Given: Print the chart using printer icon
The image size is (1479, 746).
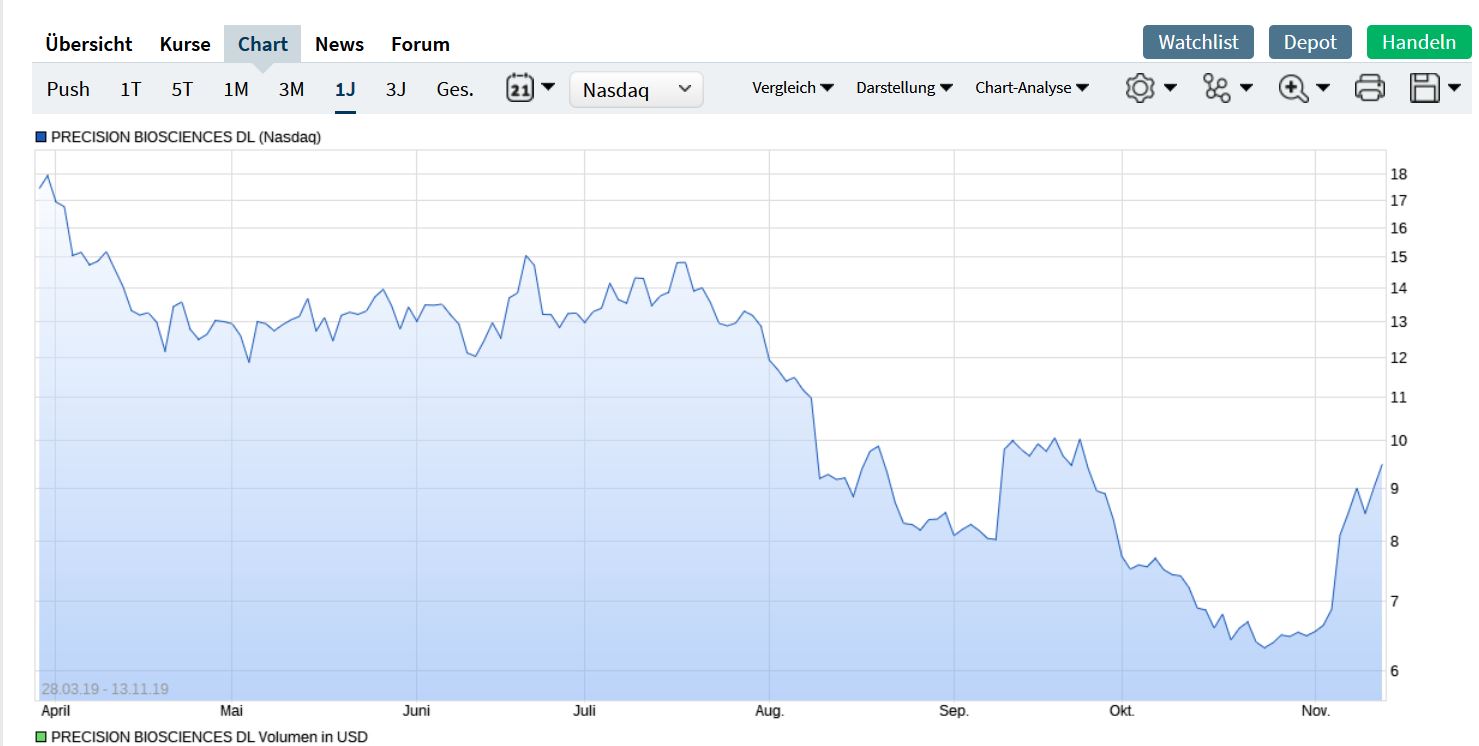Looking at the screenshot, I should [x=1369, y=88].
